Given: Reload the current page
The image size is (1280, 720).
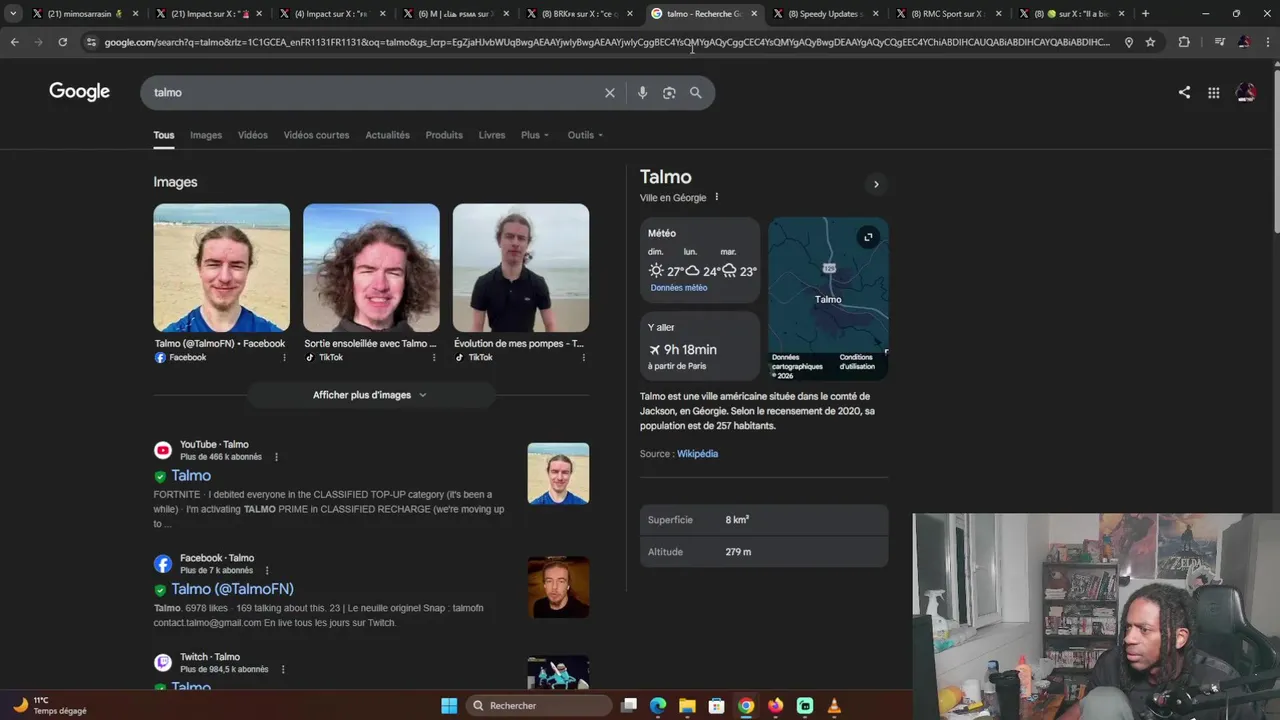Looking at the screenshot, I should coord(62,42).
